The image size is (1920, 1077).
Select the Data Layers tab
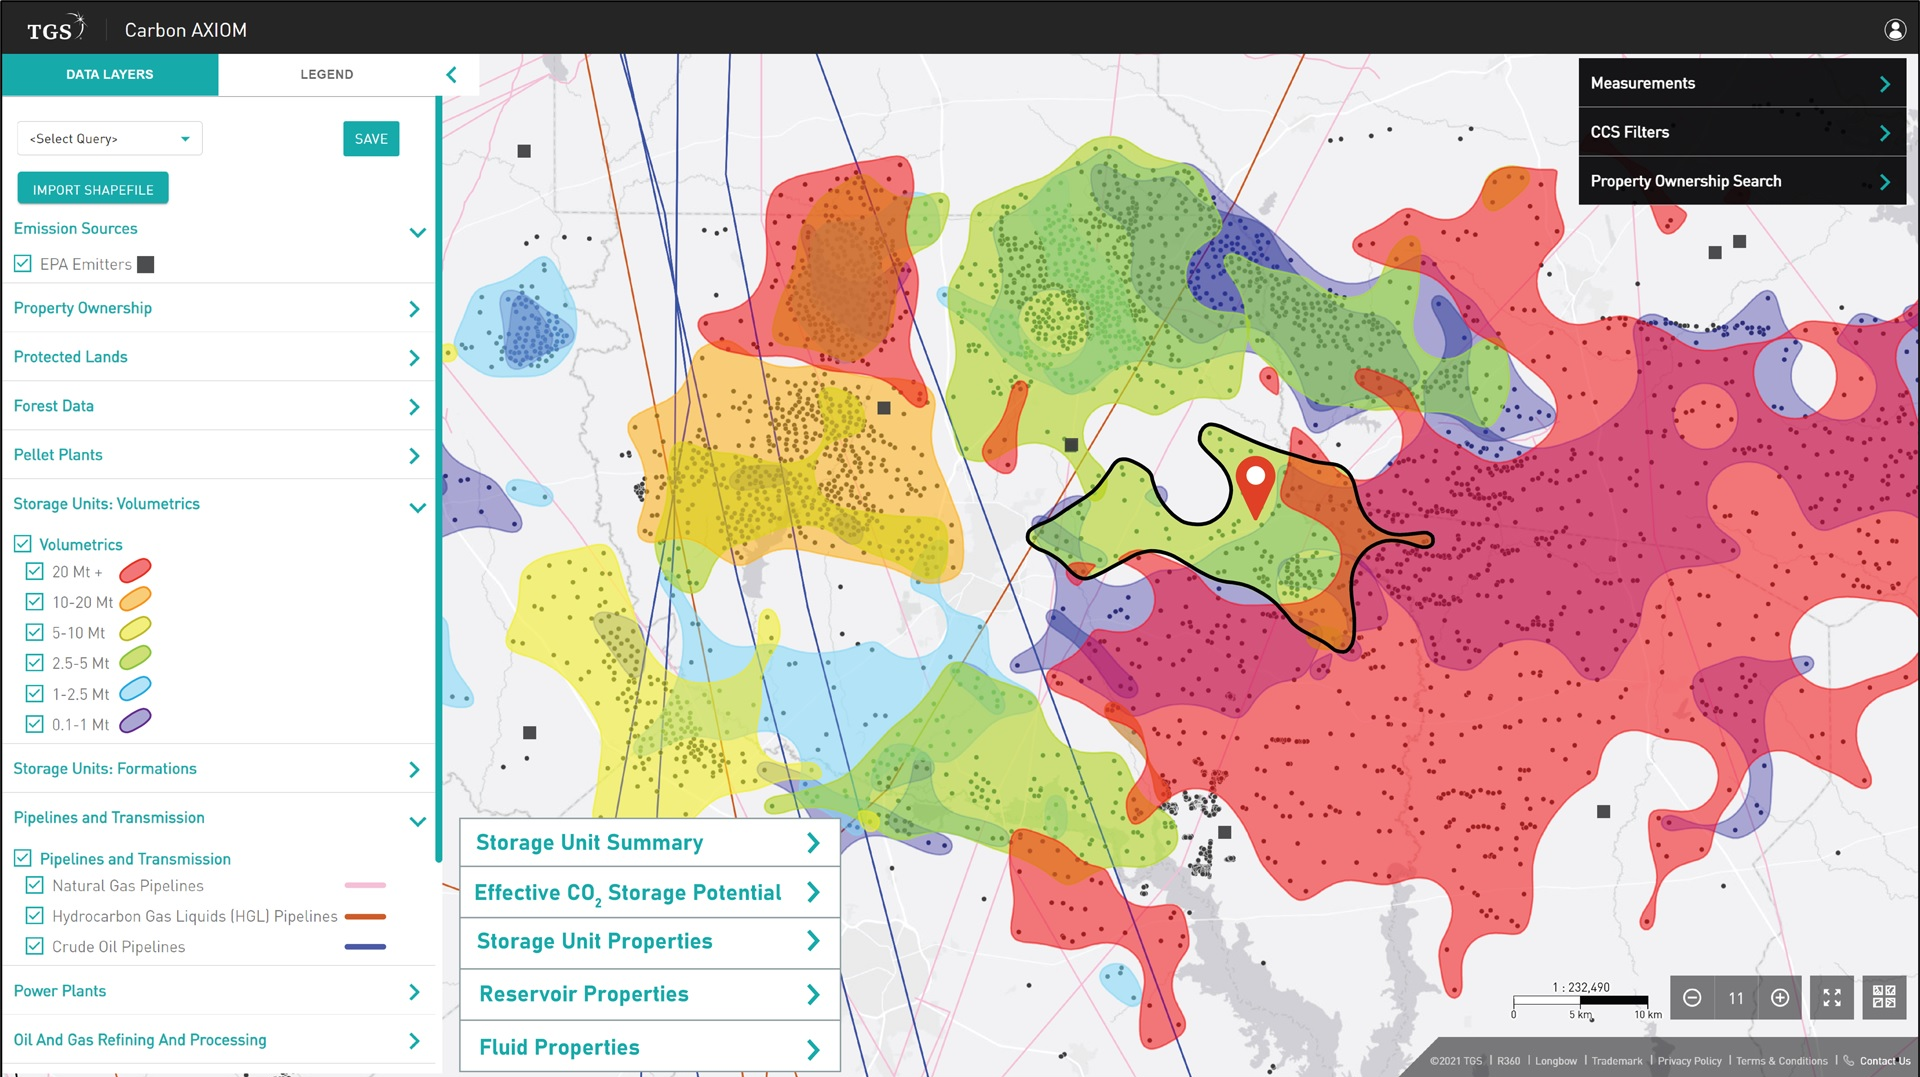pyautogui.click(x=110, y=75)
